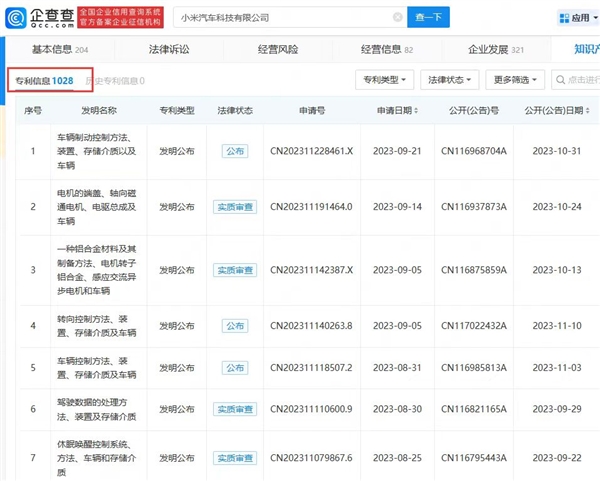600x481 pixels.
Task: Click application number CN202311118507.2
Action: coord(311,368)
